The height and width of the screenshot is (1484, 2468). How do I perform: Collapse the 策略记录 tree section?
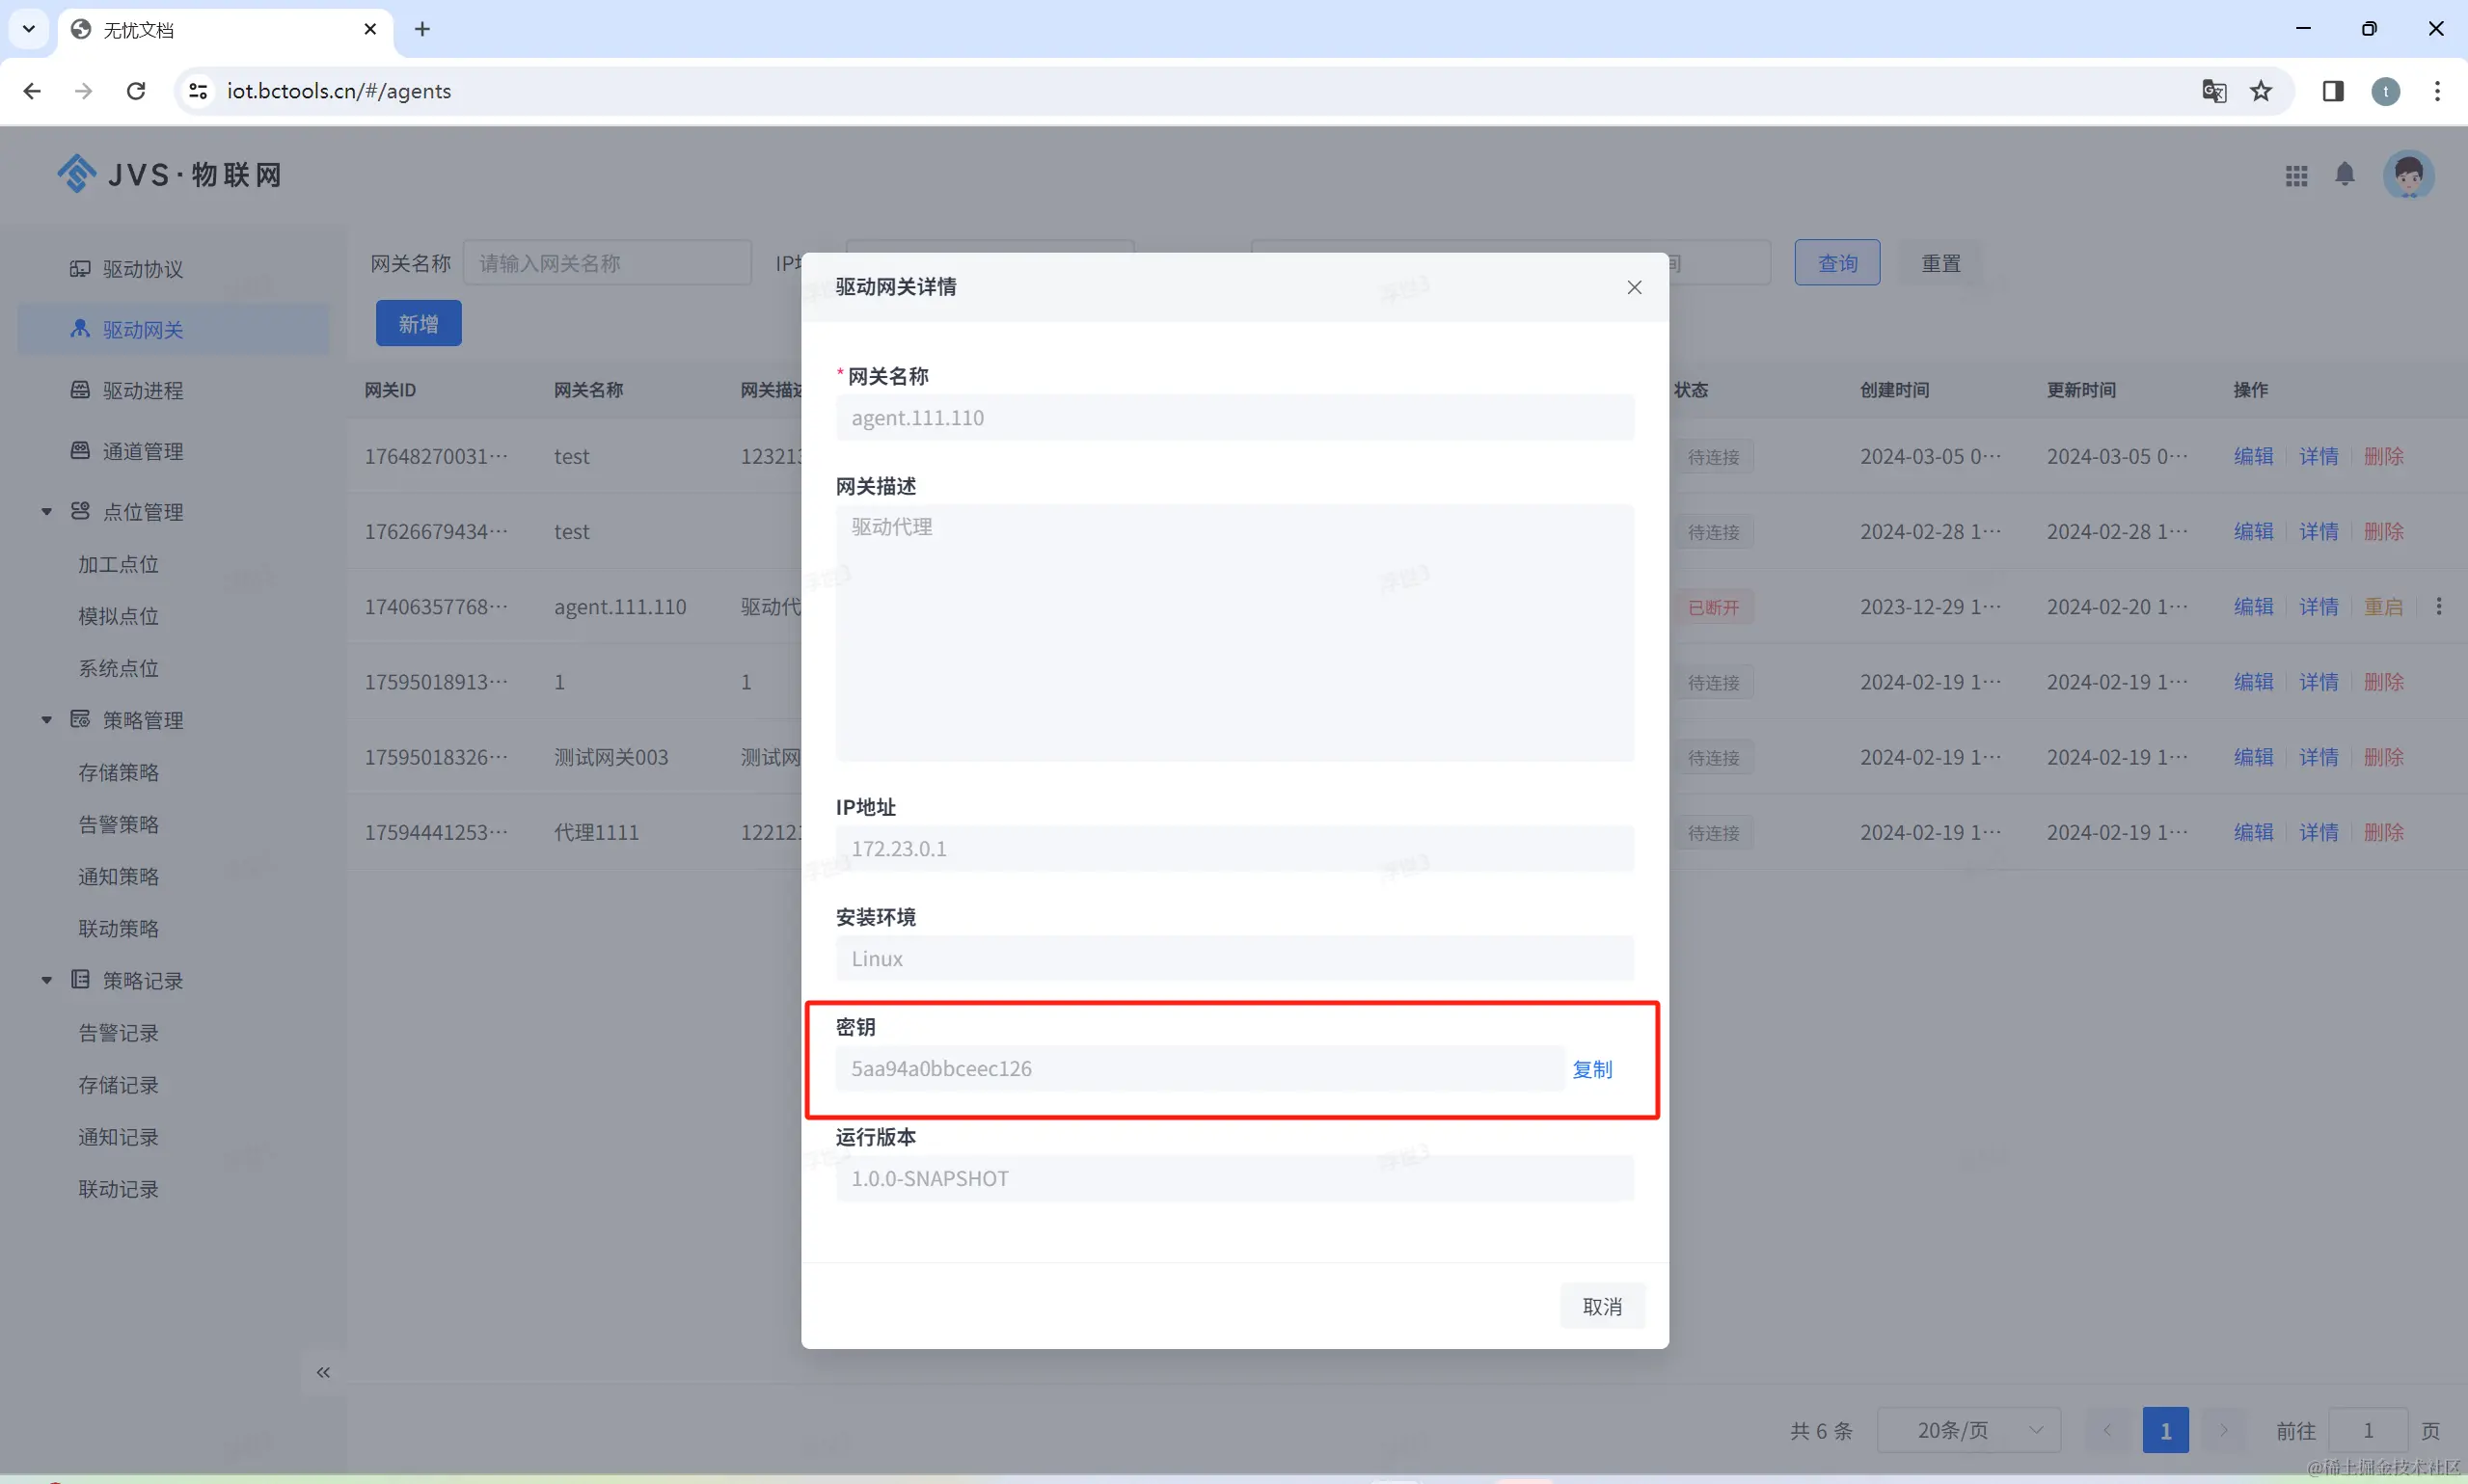tap(46, 980)
